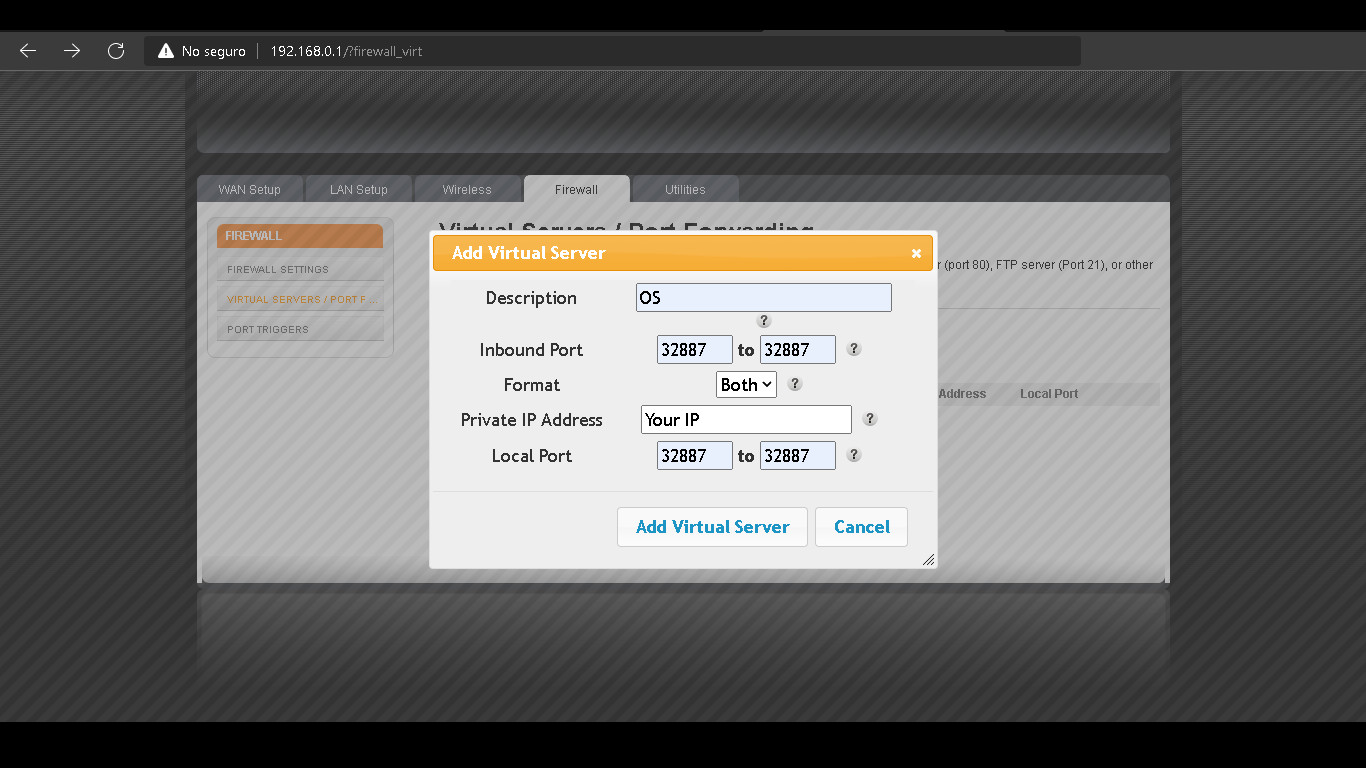Click the Description field help icon

[763, 321]
